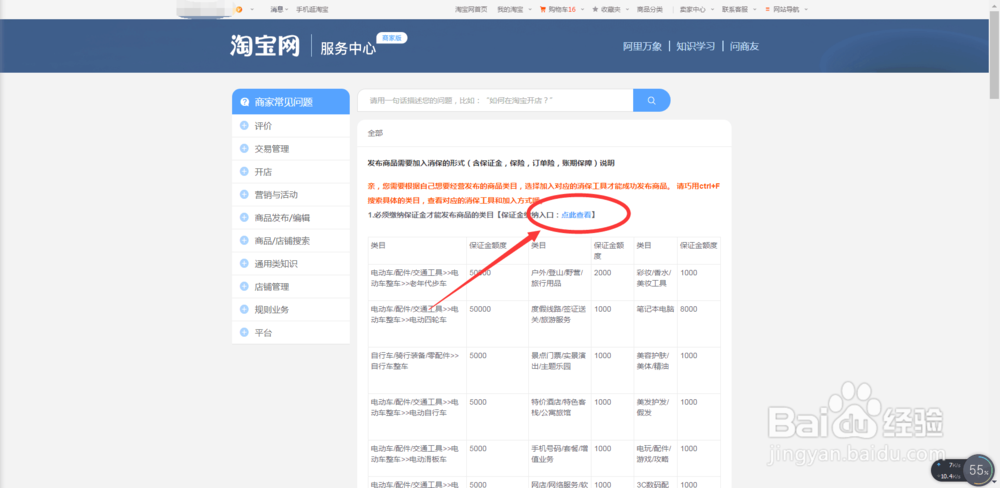This screenshot has width=1000, height=488.
Task: Click the 淘宝网 logo in header
Action: click(265, 46)
